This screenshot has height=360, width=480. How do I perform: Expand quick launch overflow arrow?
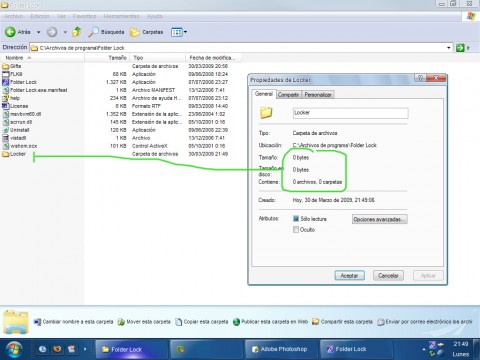pos(85,349)
